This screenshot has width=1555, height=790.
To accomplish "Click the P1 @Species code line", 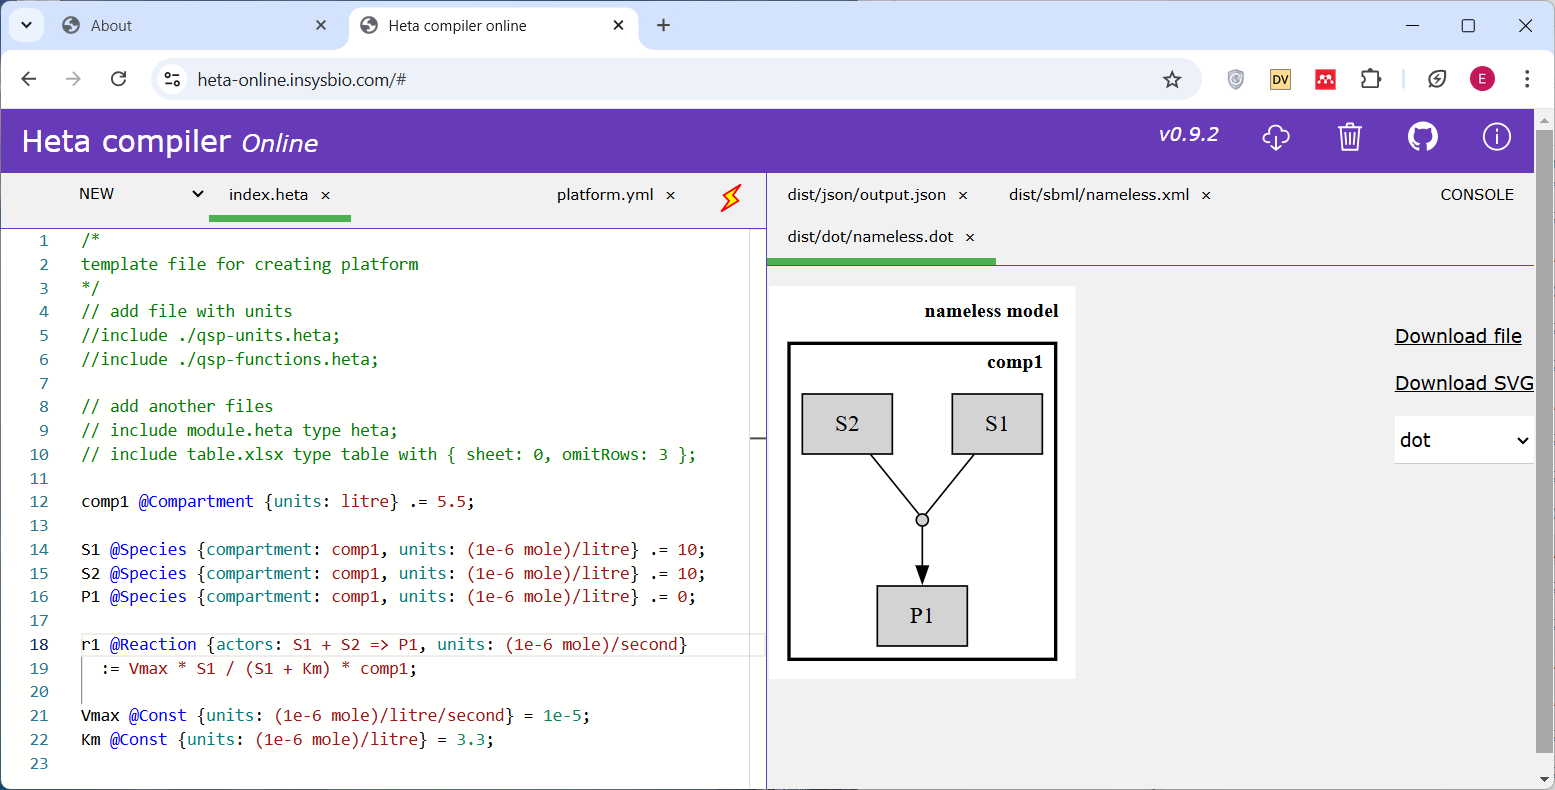I will tap(389, 597).
